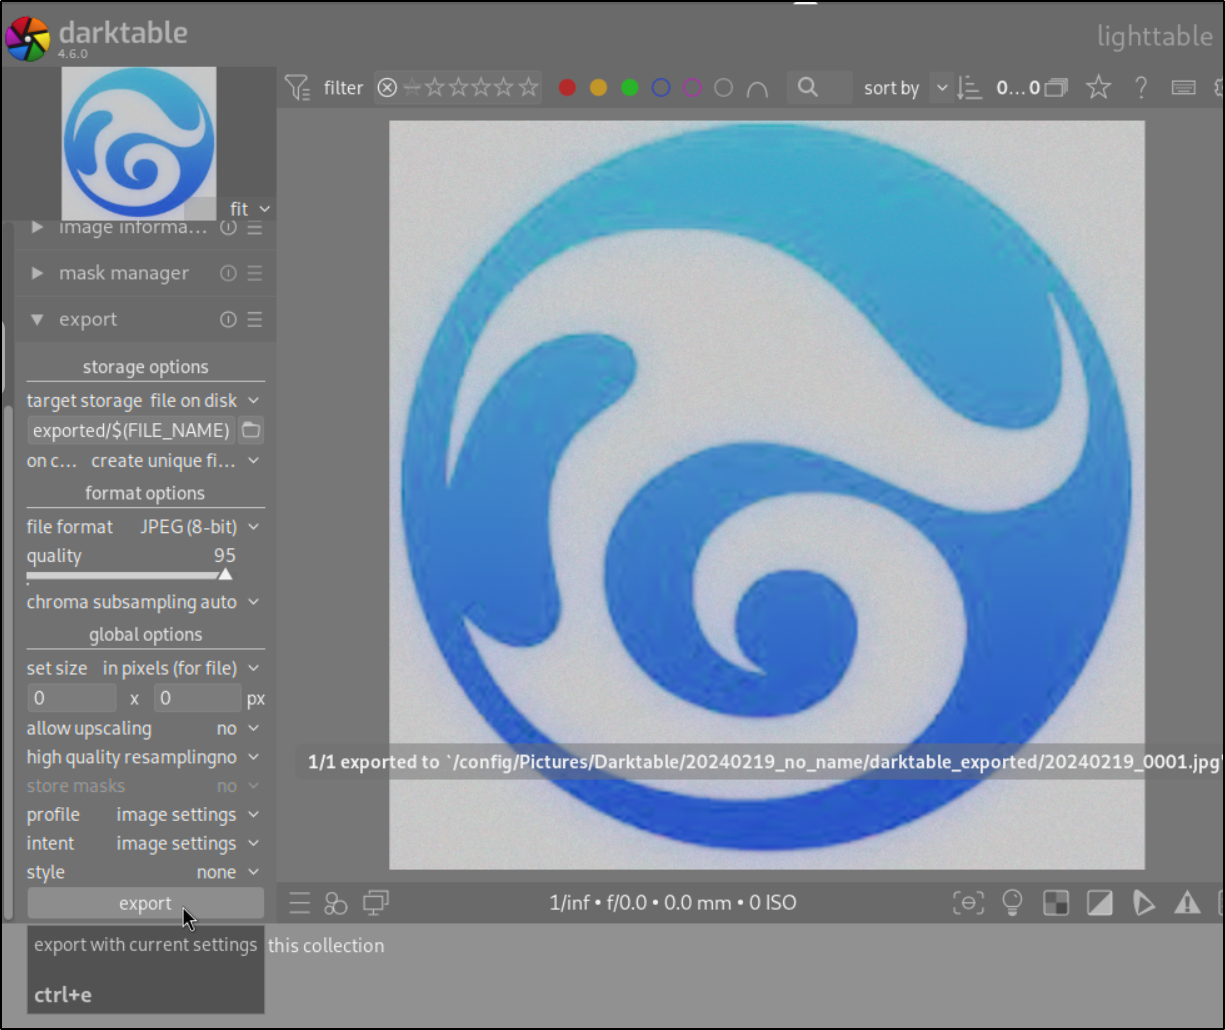Click the grouped images toggle icon
1225x1030 pixels.
pyautogui.click(x=1056, y=88)
